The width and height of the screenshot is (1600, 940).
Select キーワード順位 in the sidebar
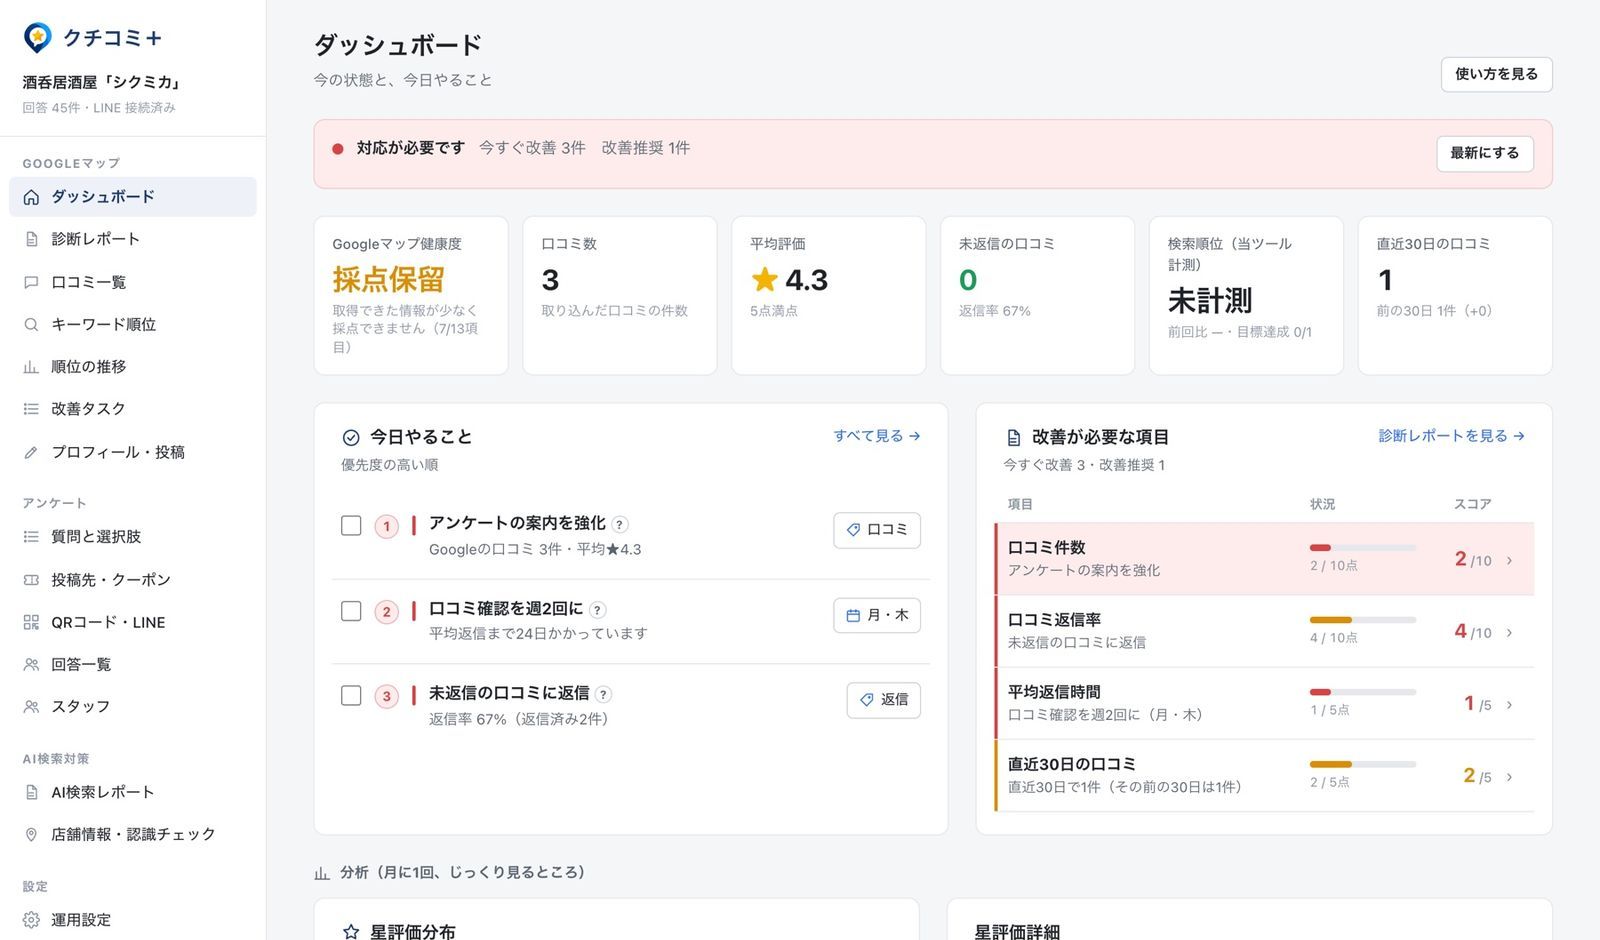click(x=133, y=324)
